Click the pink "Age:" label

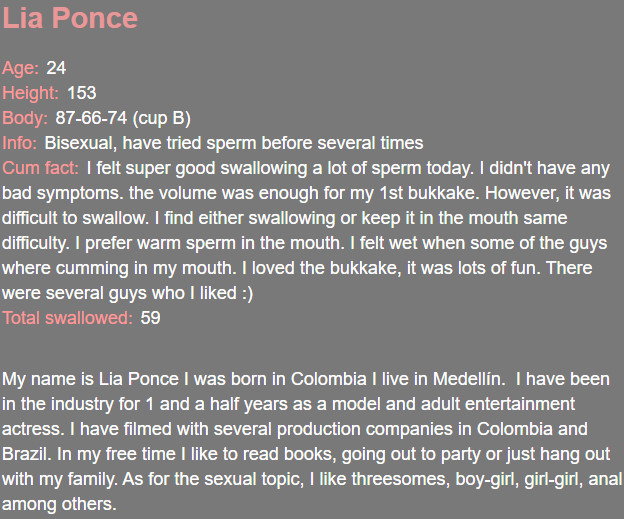(20, 68)
